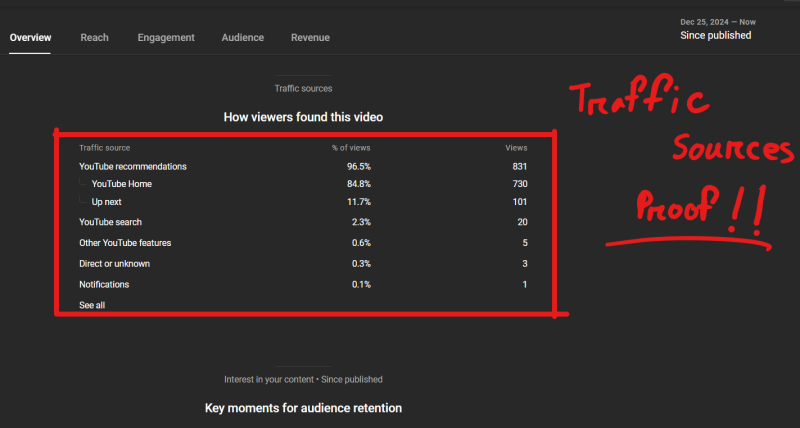Click the Traffic sources card label
This screenshot has width=800, height=428.
tap(303, 89)
